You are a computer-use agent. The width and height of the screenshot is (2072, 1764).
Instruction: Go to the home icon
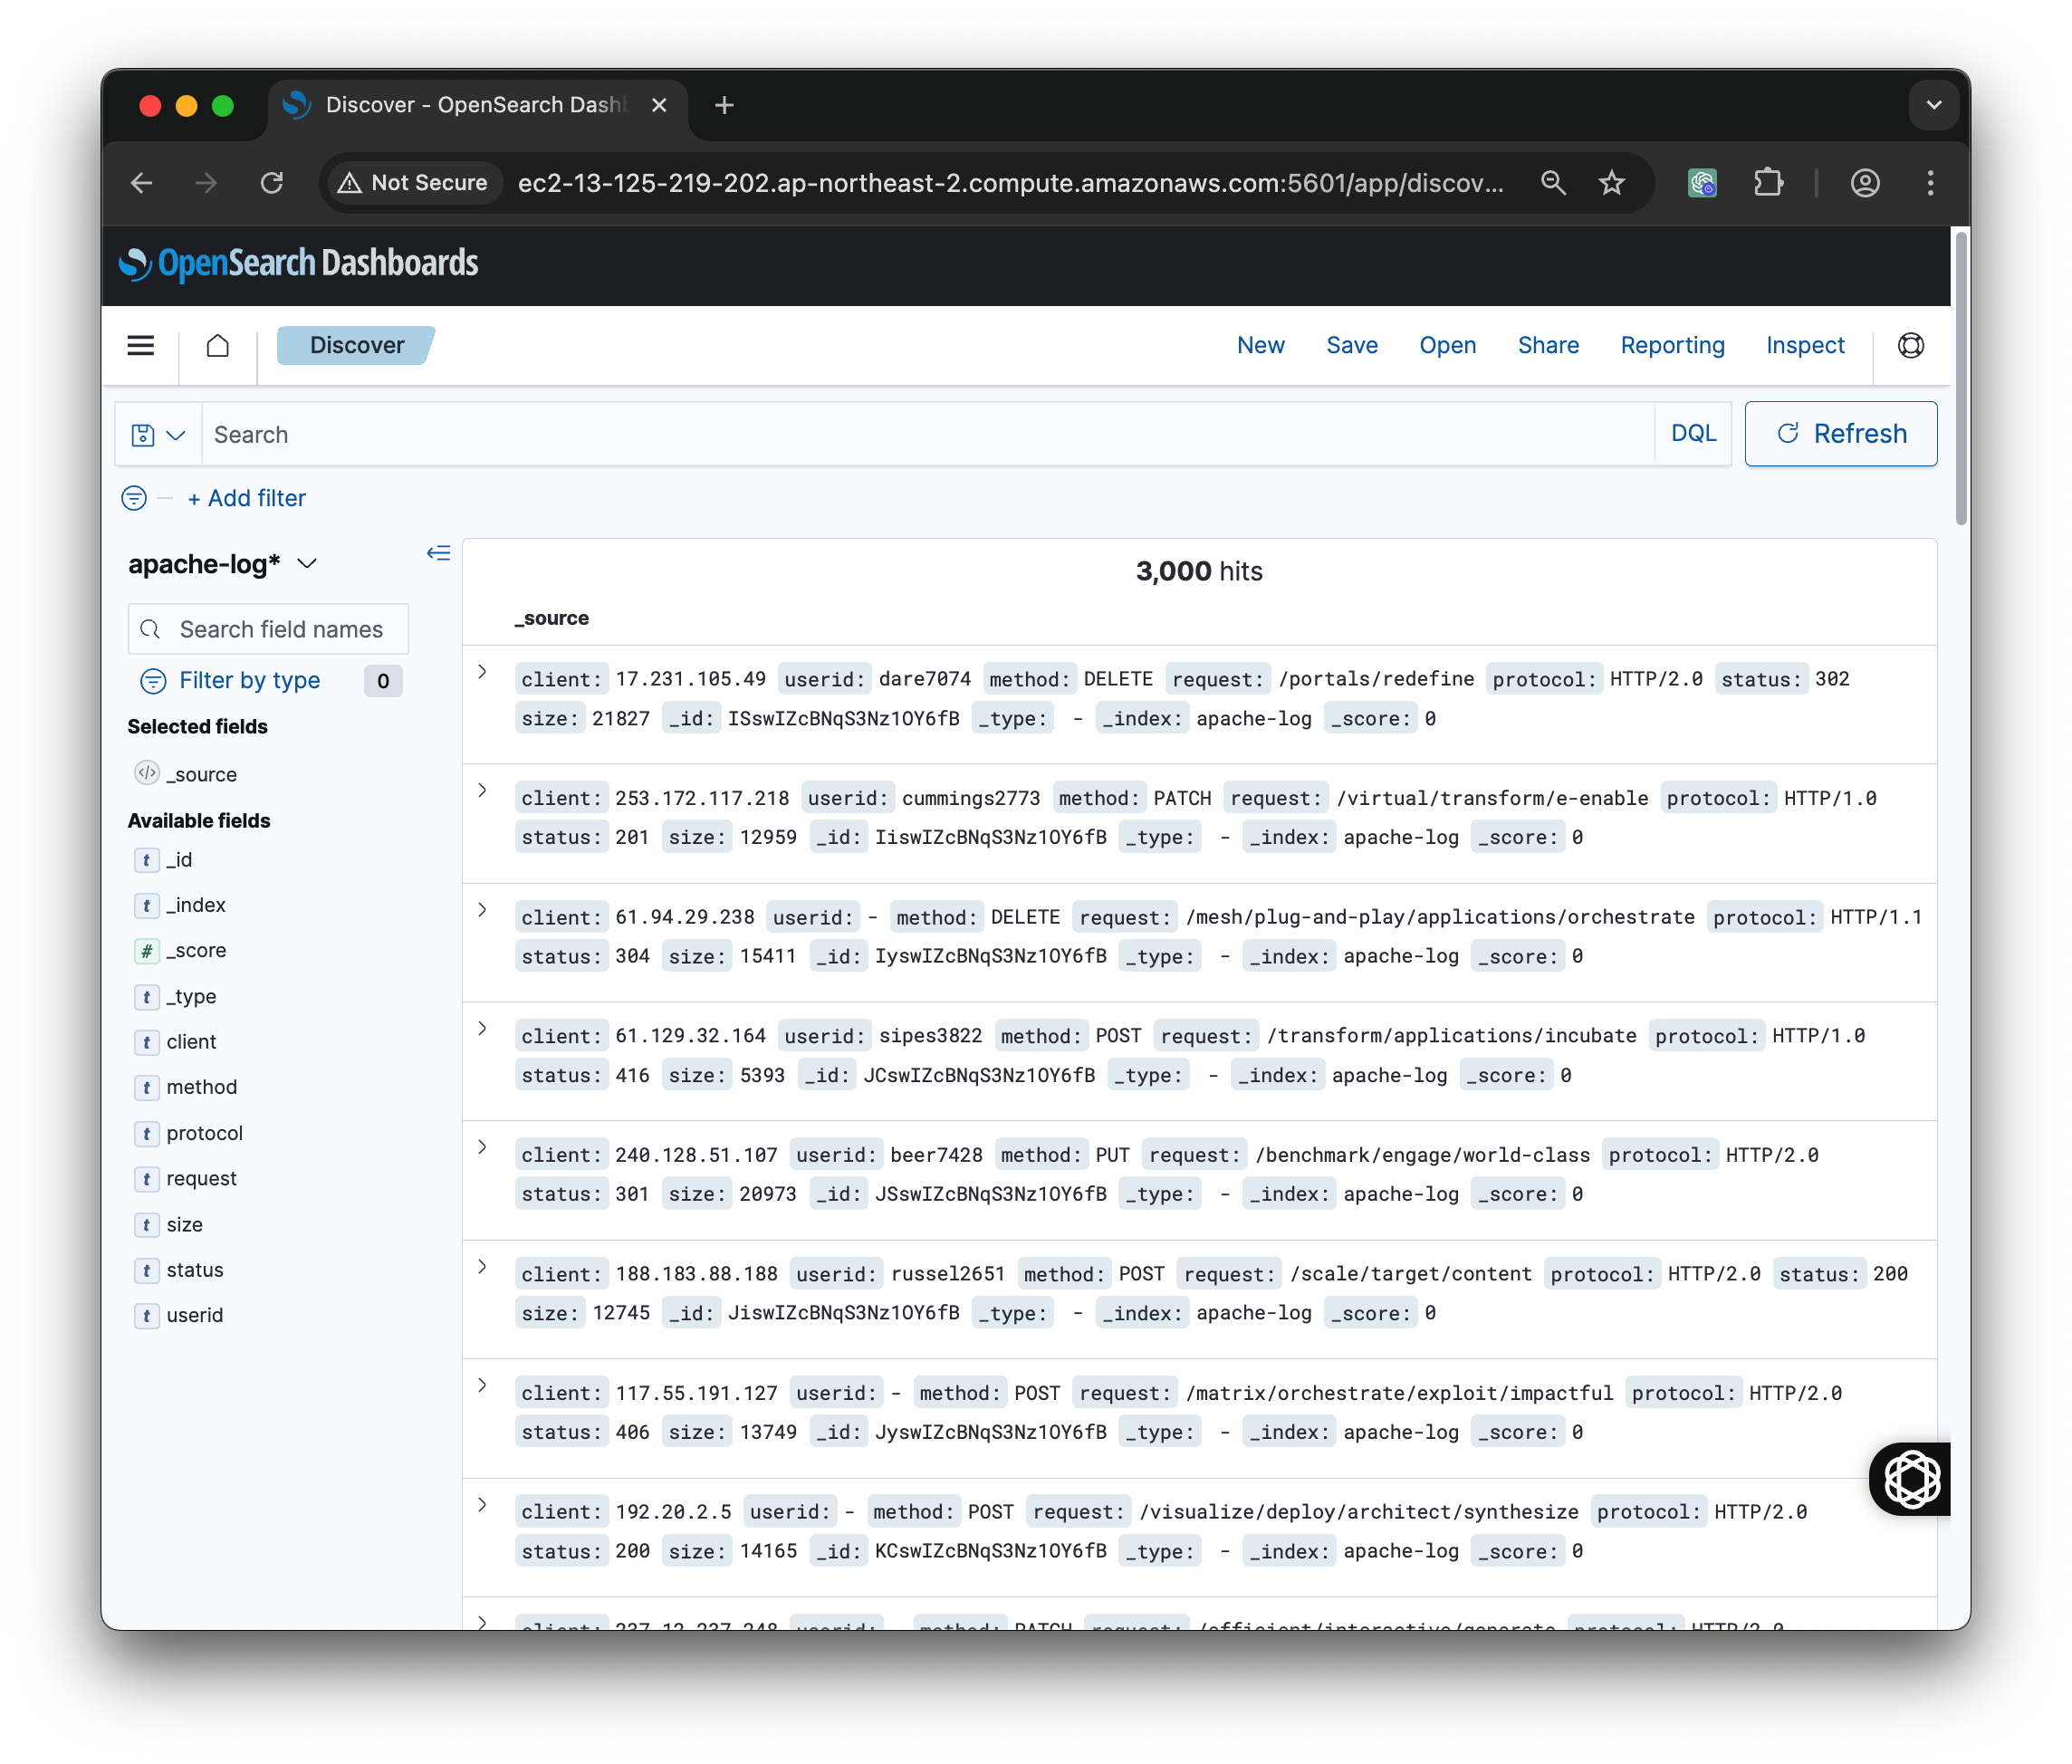[217, 346]
